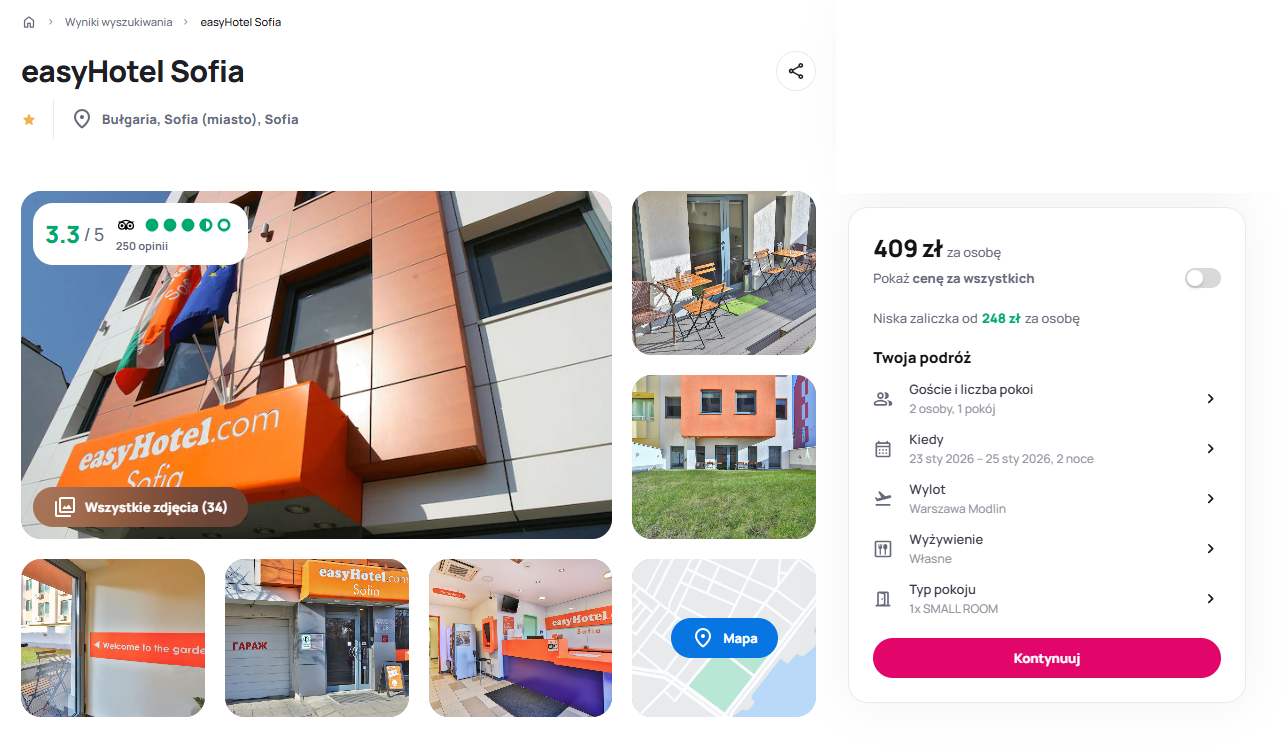
Task: Open Wyniki wyszukiwania breadcrumb
Action: click(118, 22)
